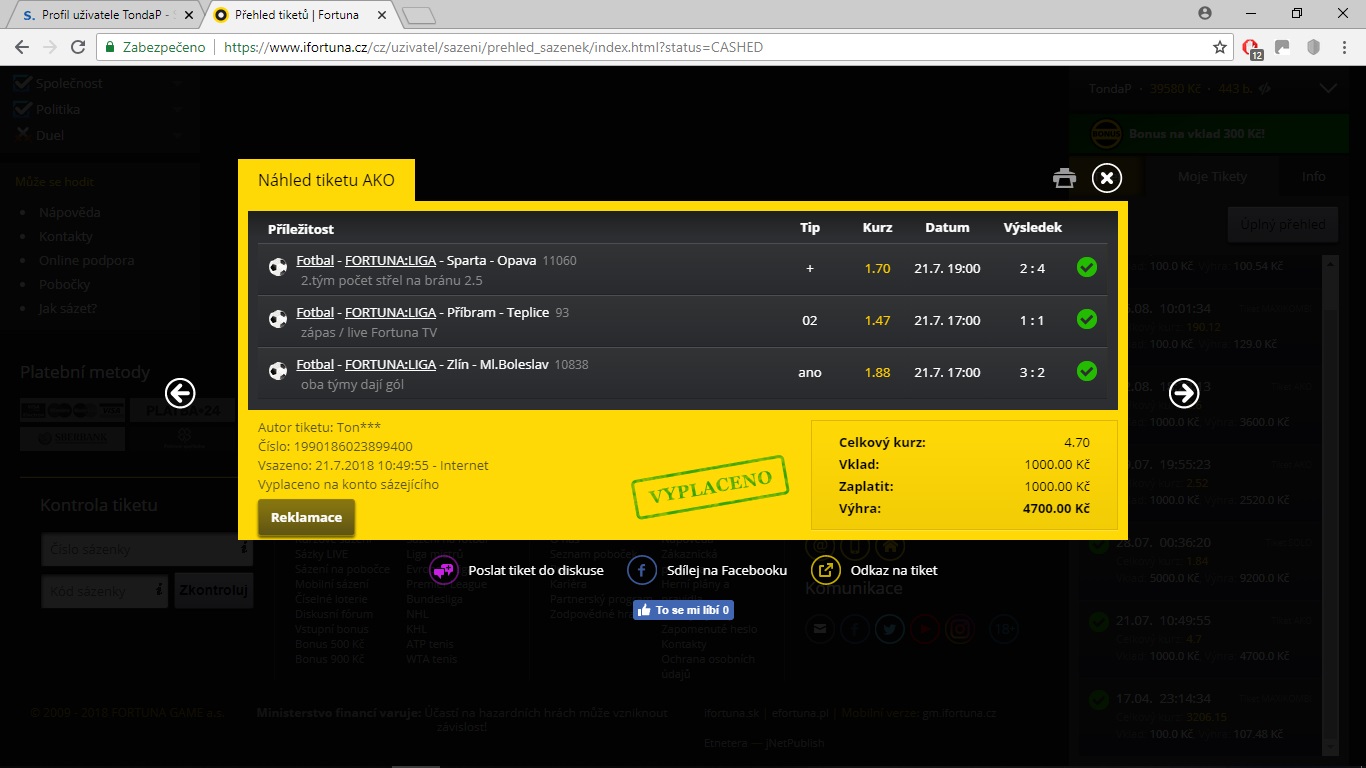Click the Kód sázenky input field
This screenshot has width=1366, height=768.
(105, 591)
